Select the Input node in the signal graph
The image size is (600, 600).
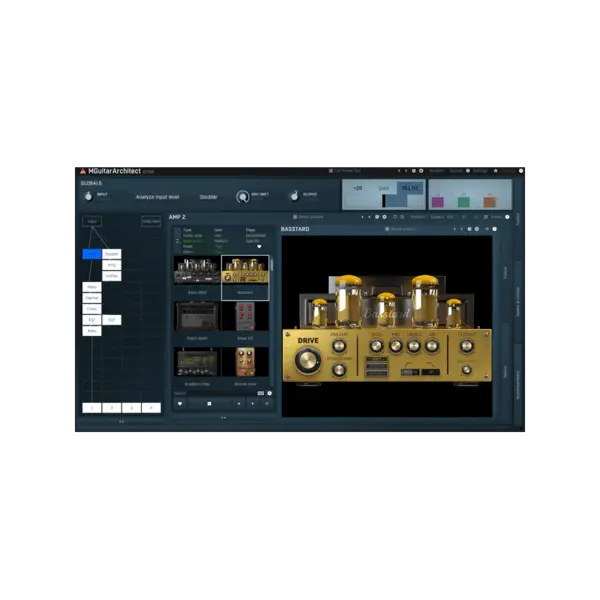click(92, 221)
